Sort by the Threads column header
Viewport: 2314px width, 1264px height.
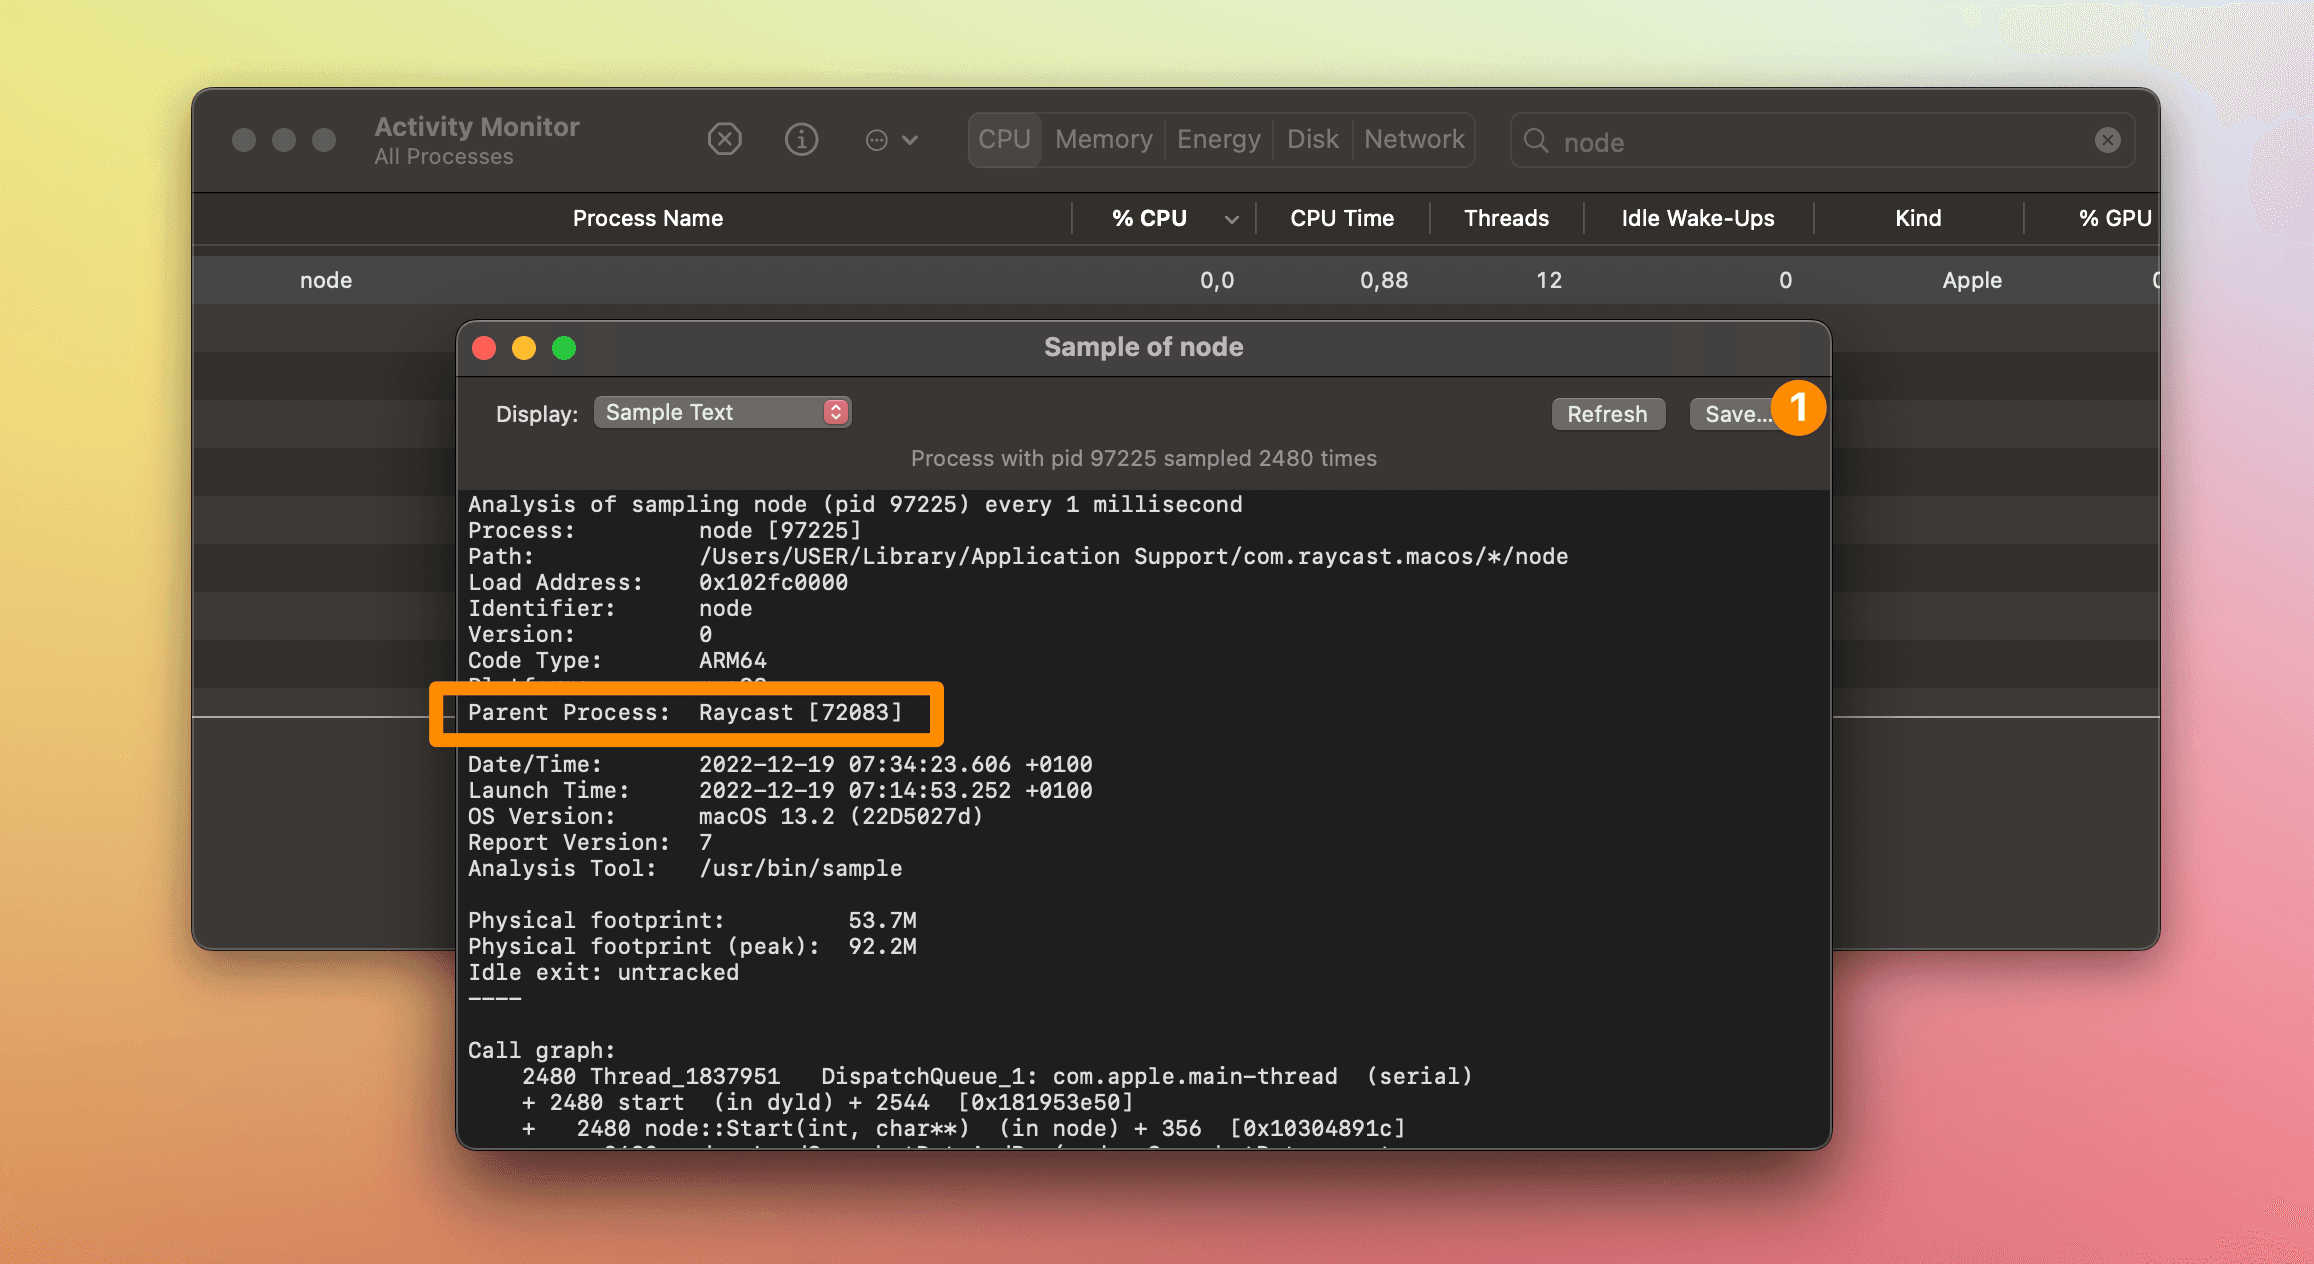pyautogui.click(x=1505, y=218)
